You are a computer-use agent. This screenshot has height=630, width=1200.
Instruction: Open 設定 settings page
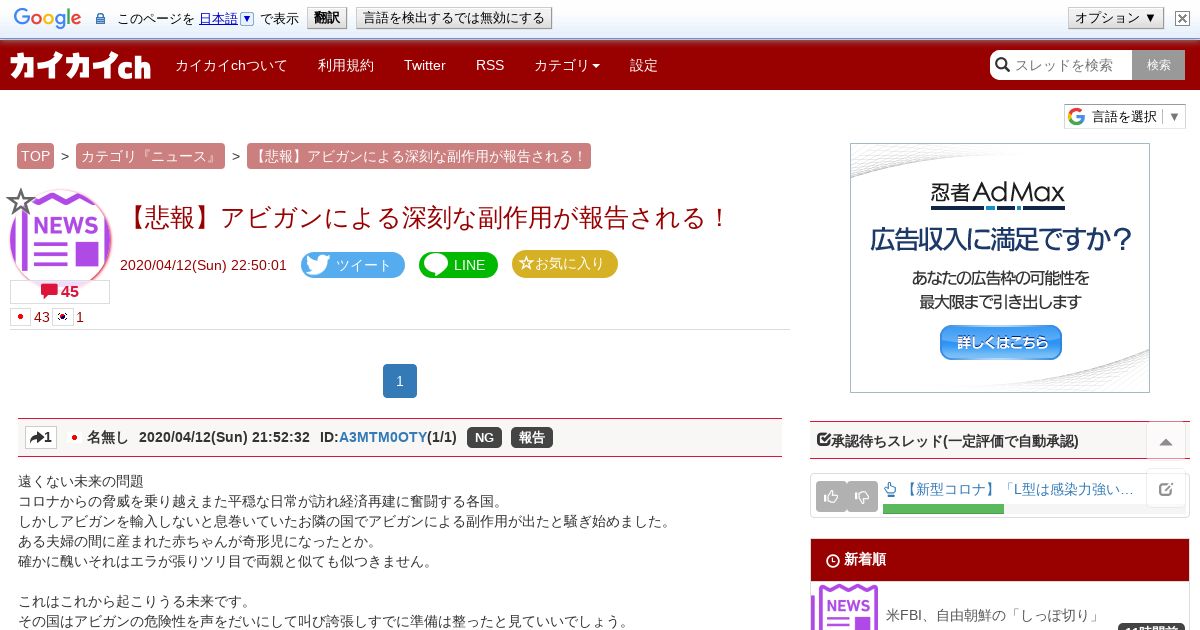644,65
